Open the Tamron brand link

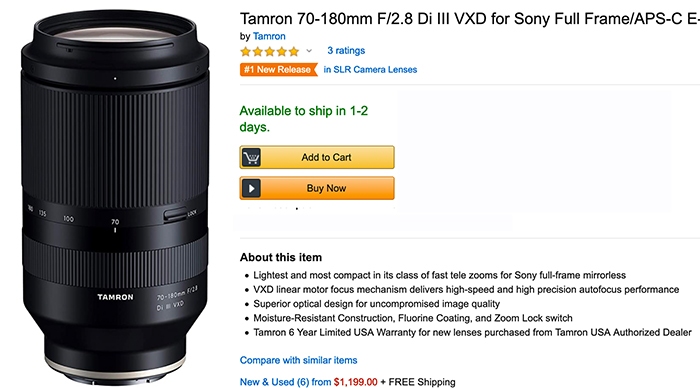point(269,36)
